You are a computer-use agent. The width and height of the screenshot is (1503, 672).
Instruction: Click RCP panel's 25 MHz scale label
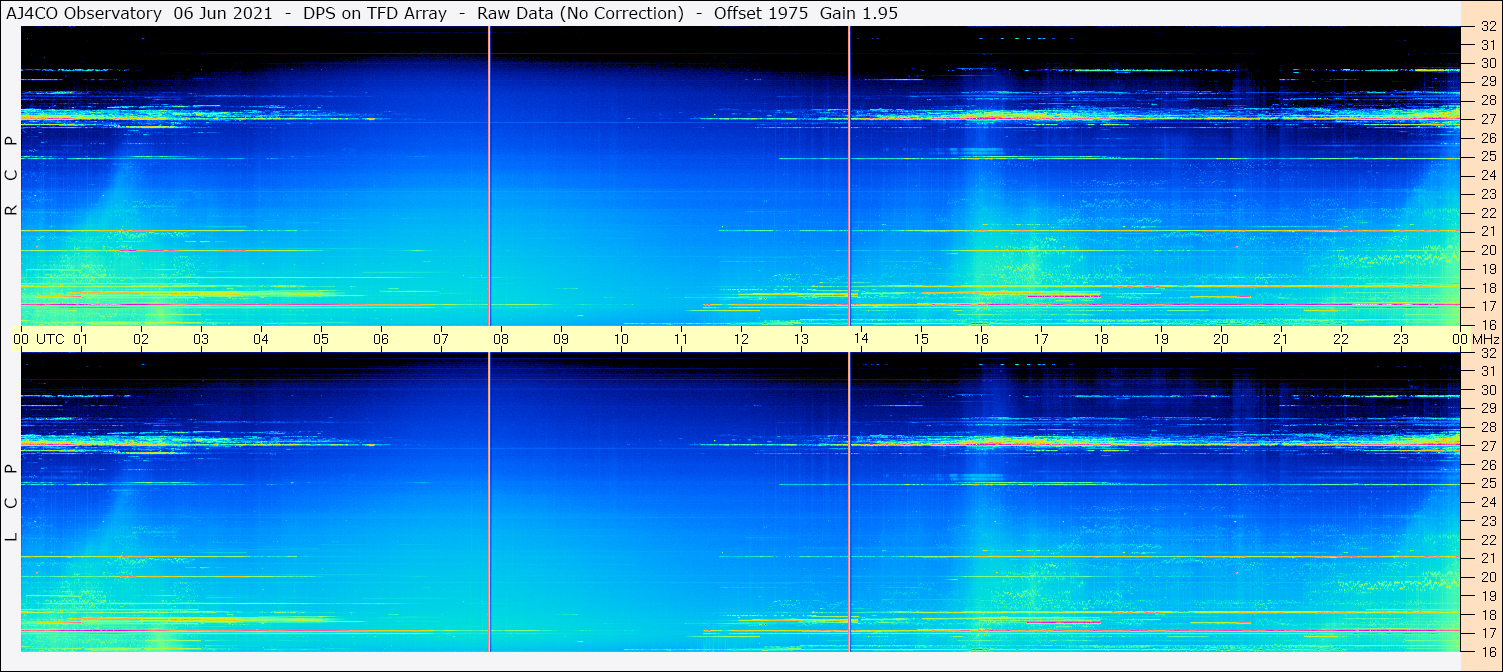point(1488,156)
